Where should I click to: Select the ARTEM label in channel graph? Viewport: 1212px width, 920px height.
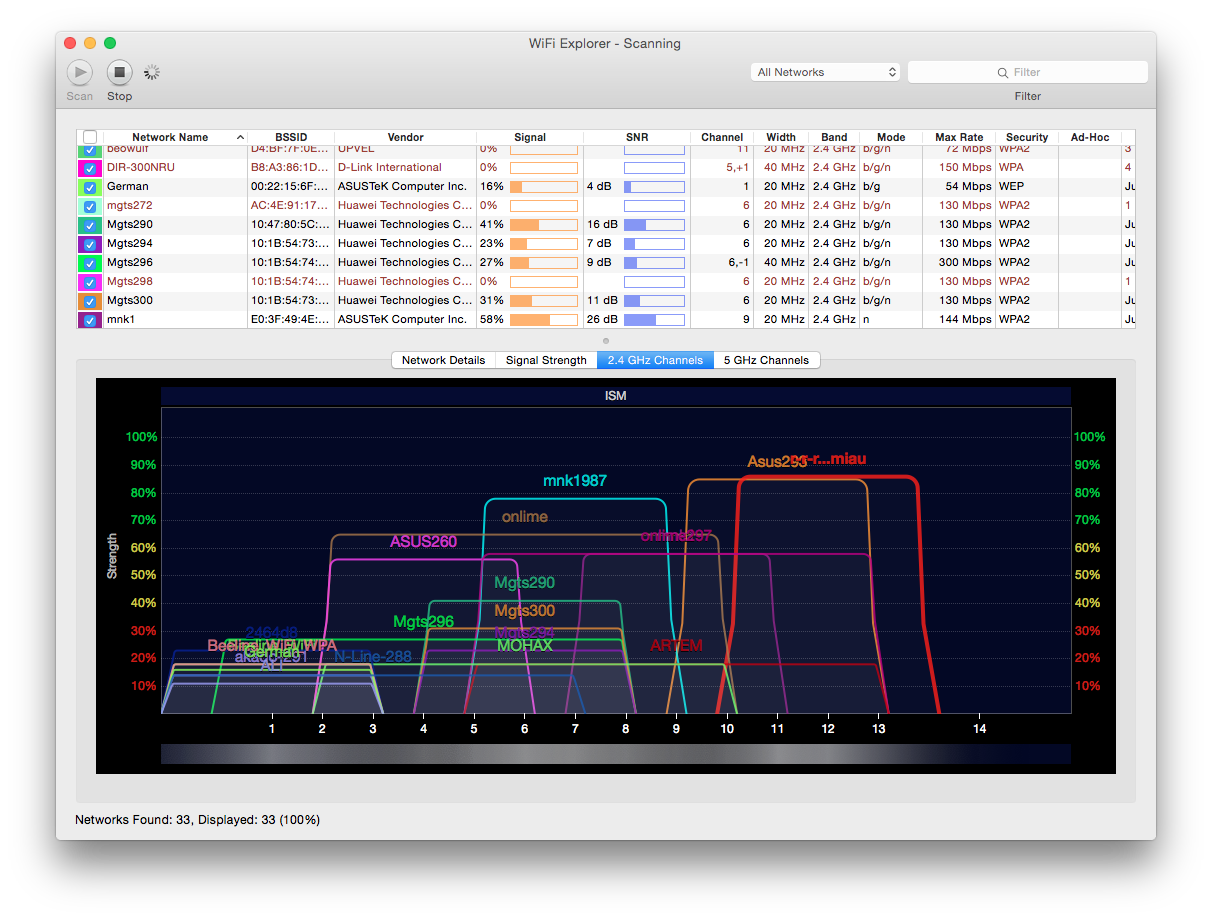[676, 646]
